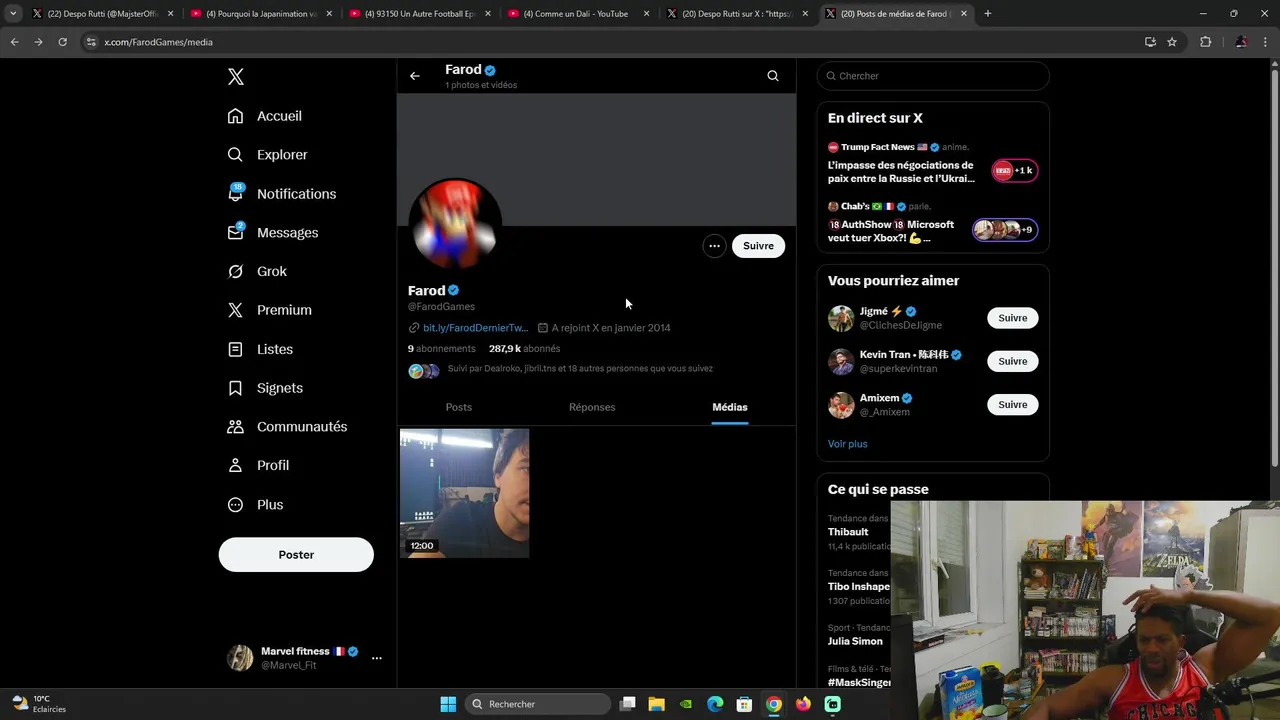The image size is (1280, 720).
Task: Follow Farod with Suivre button
Action: (x=758, y=246)
